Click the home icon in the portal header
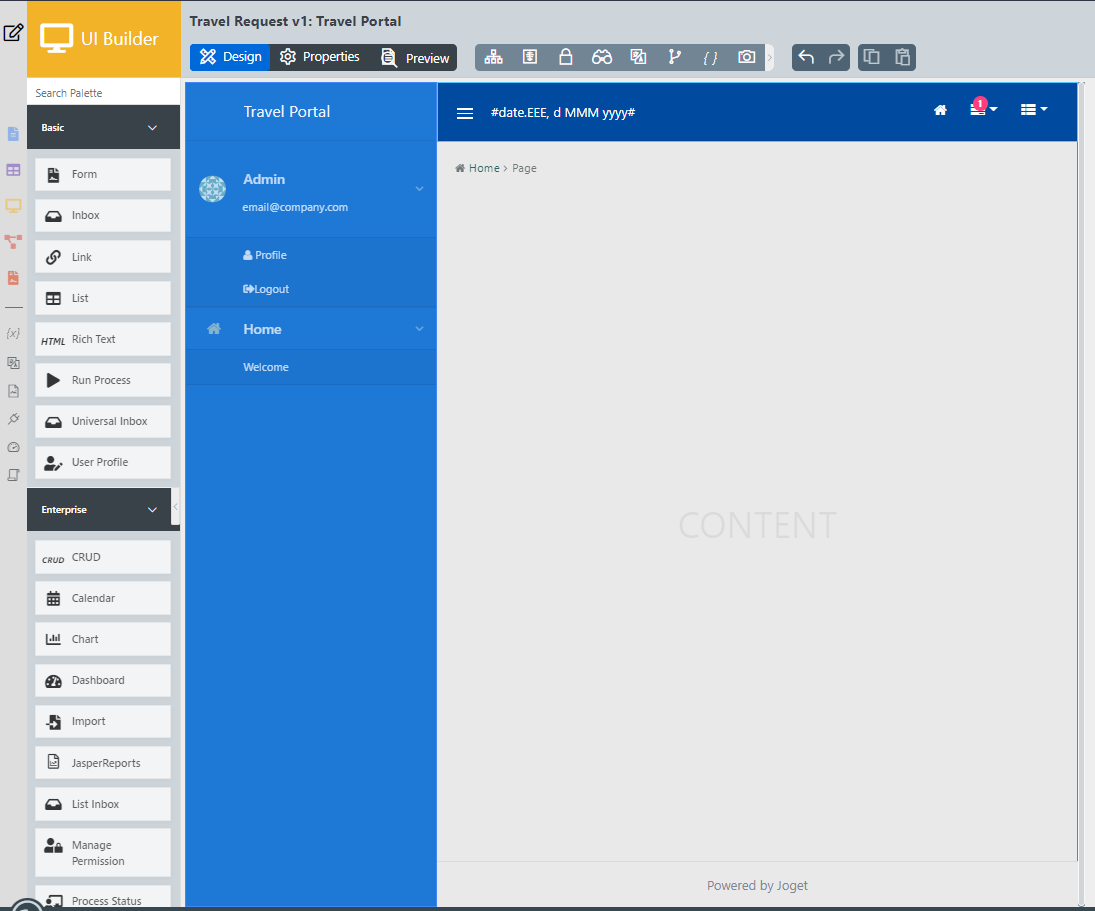The width and height of the screenshot is (1095, 911). pyautogui.click(x=941, y=110)
